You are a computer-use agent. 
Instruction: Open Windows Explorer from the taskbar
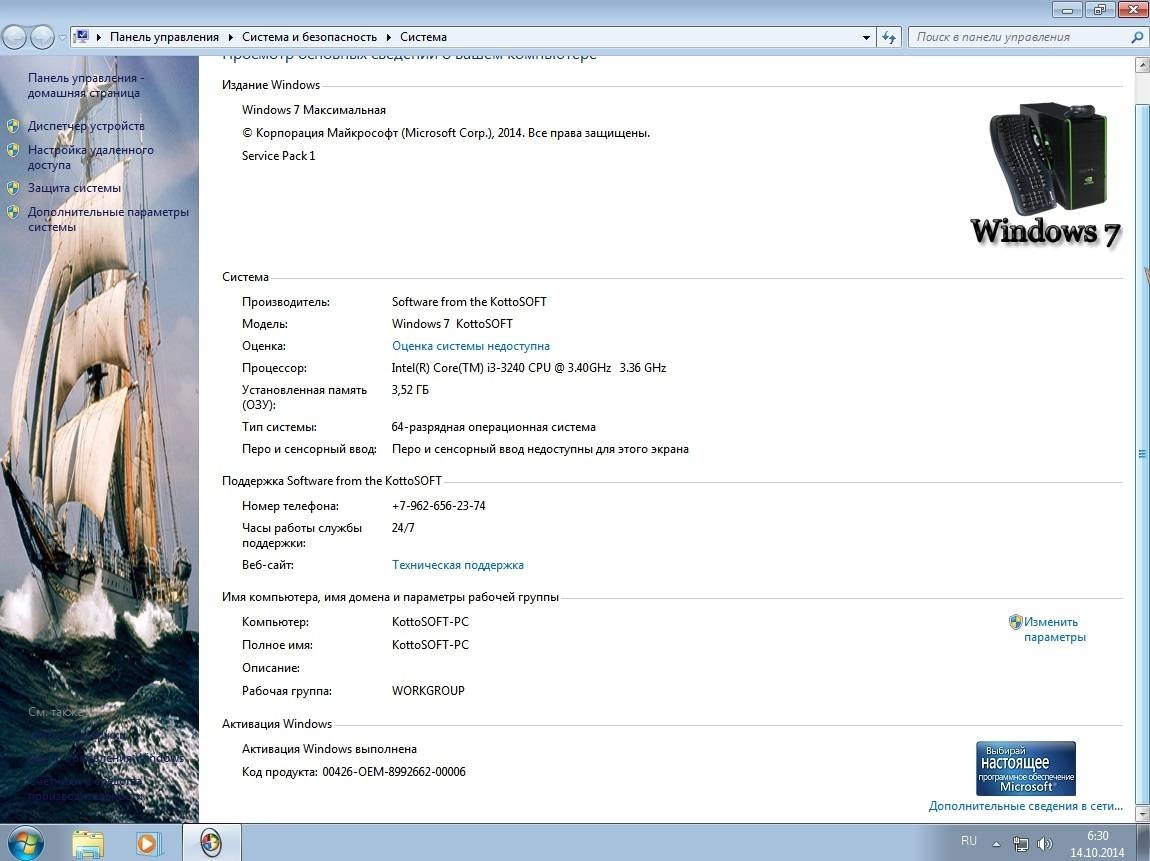(87, 843)
